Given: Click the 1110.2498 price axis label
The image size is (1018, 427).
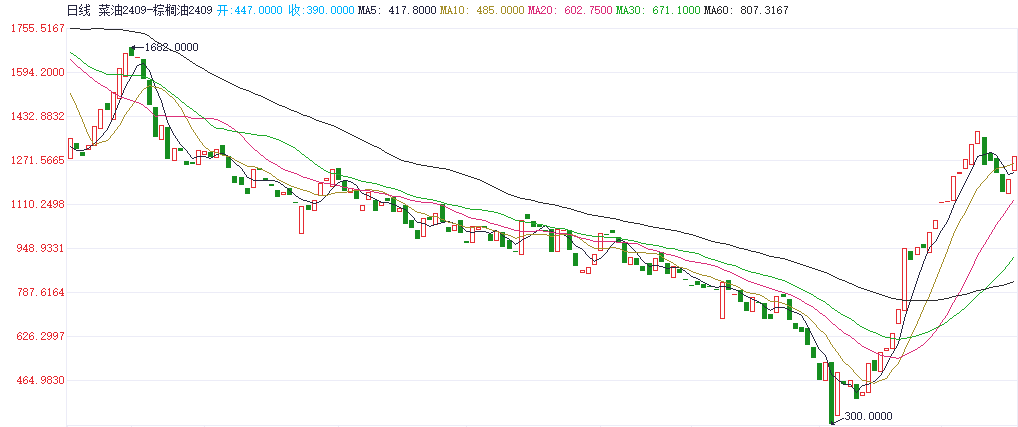Looking at the screenshot, I should point(38,204).
